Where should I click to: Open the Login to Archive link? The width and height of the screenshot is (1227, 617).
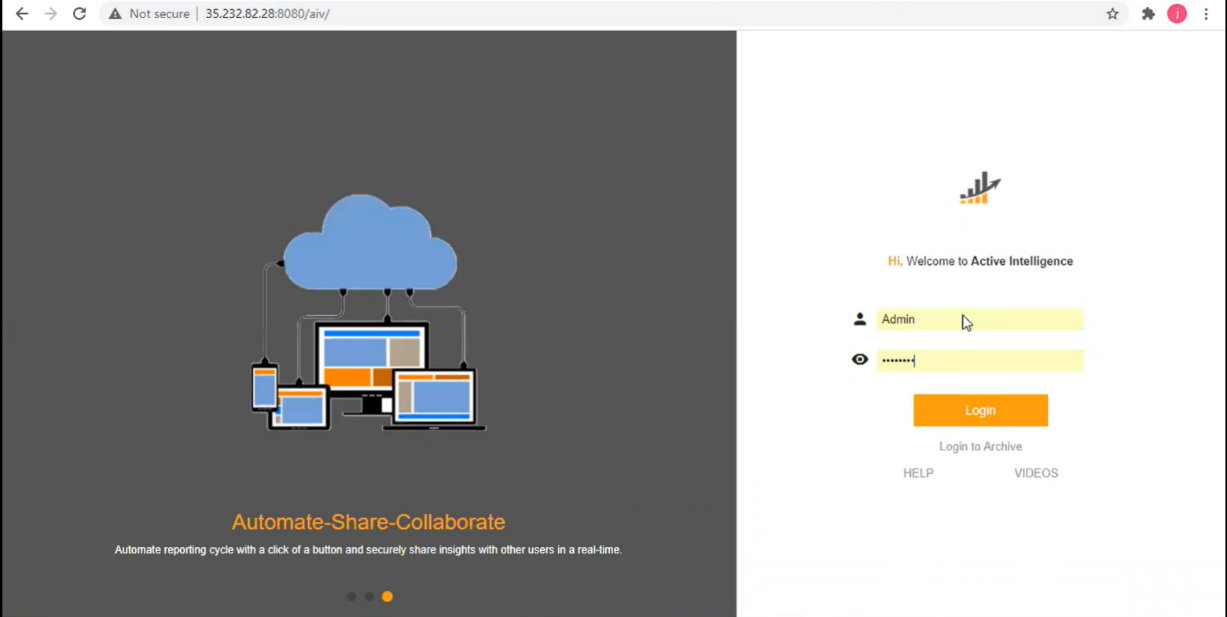[980, 447]
